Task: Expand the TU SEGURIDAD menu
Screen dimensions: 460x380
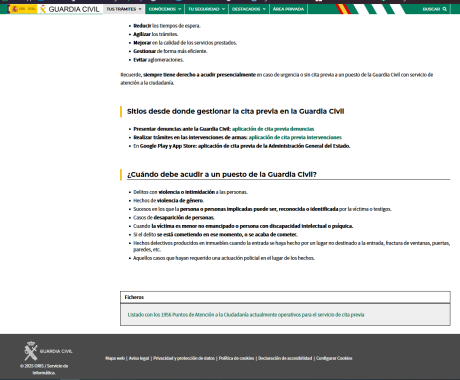Action: (206, 9)
